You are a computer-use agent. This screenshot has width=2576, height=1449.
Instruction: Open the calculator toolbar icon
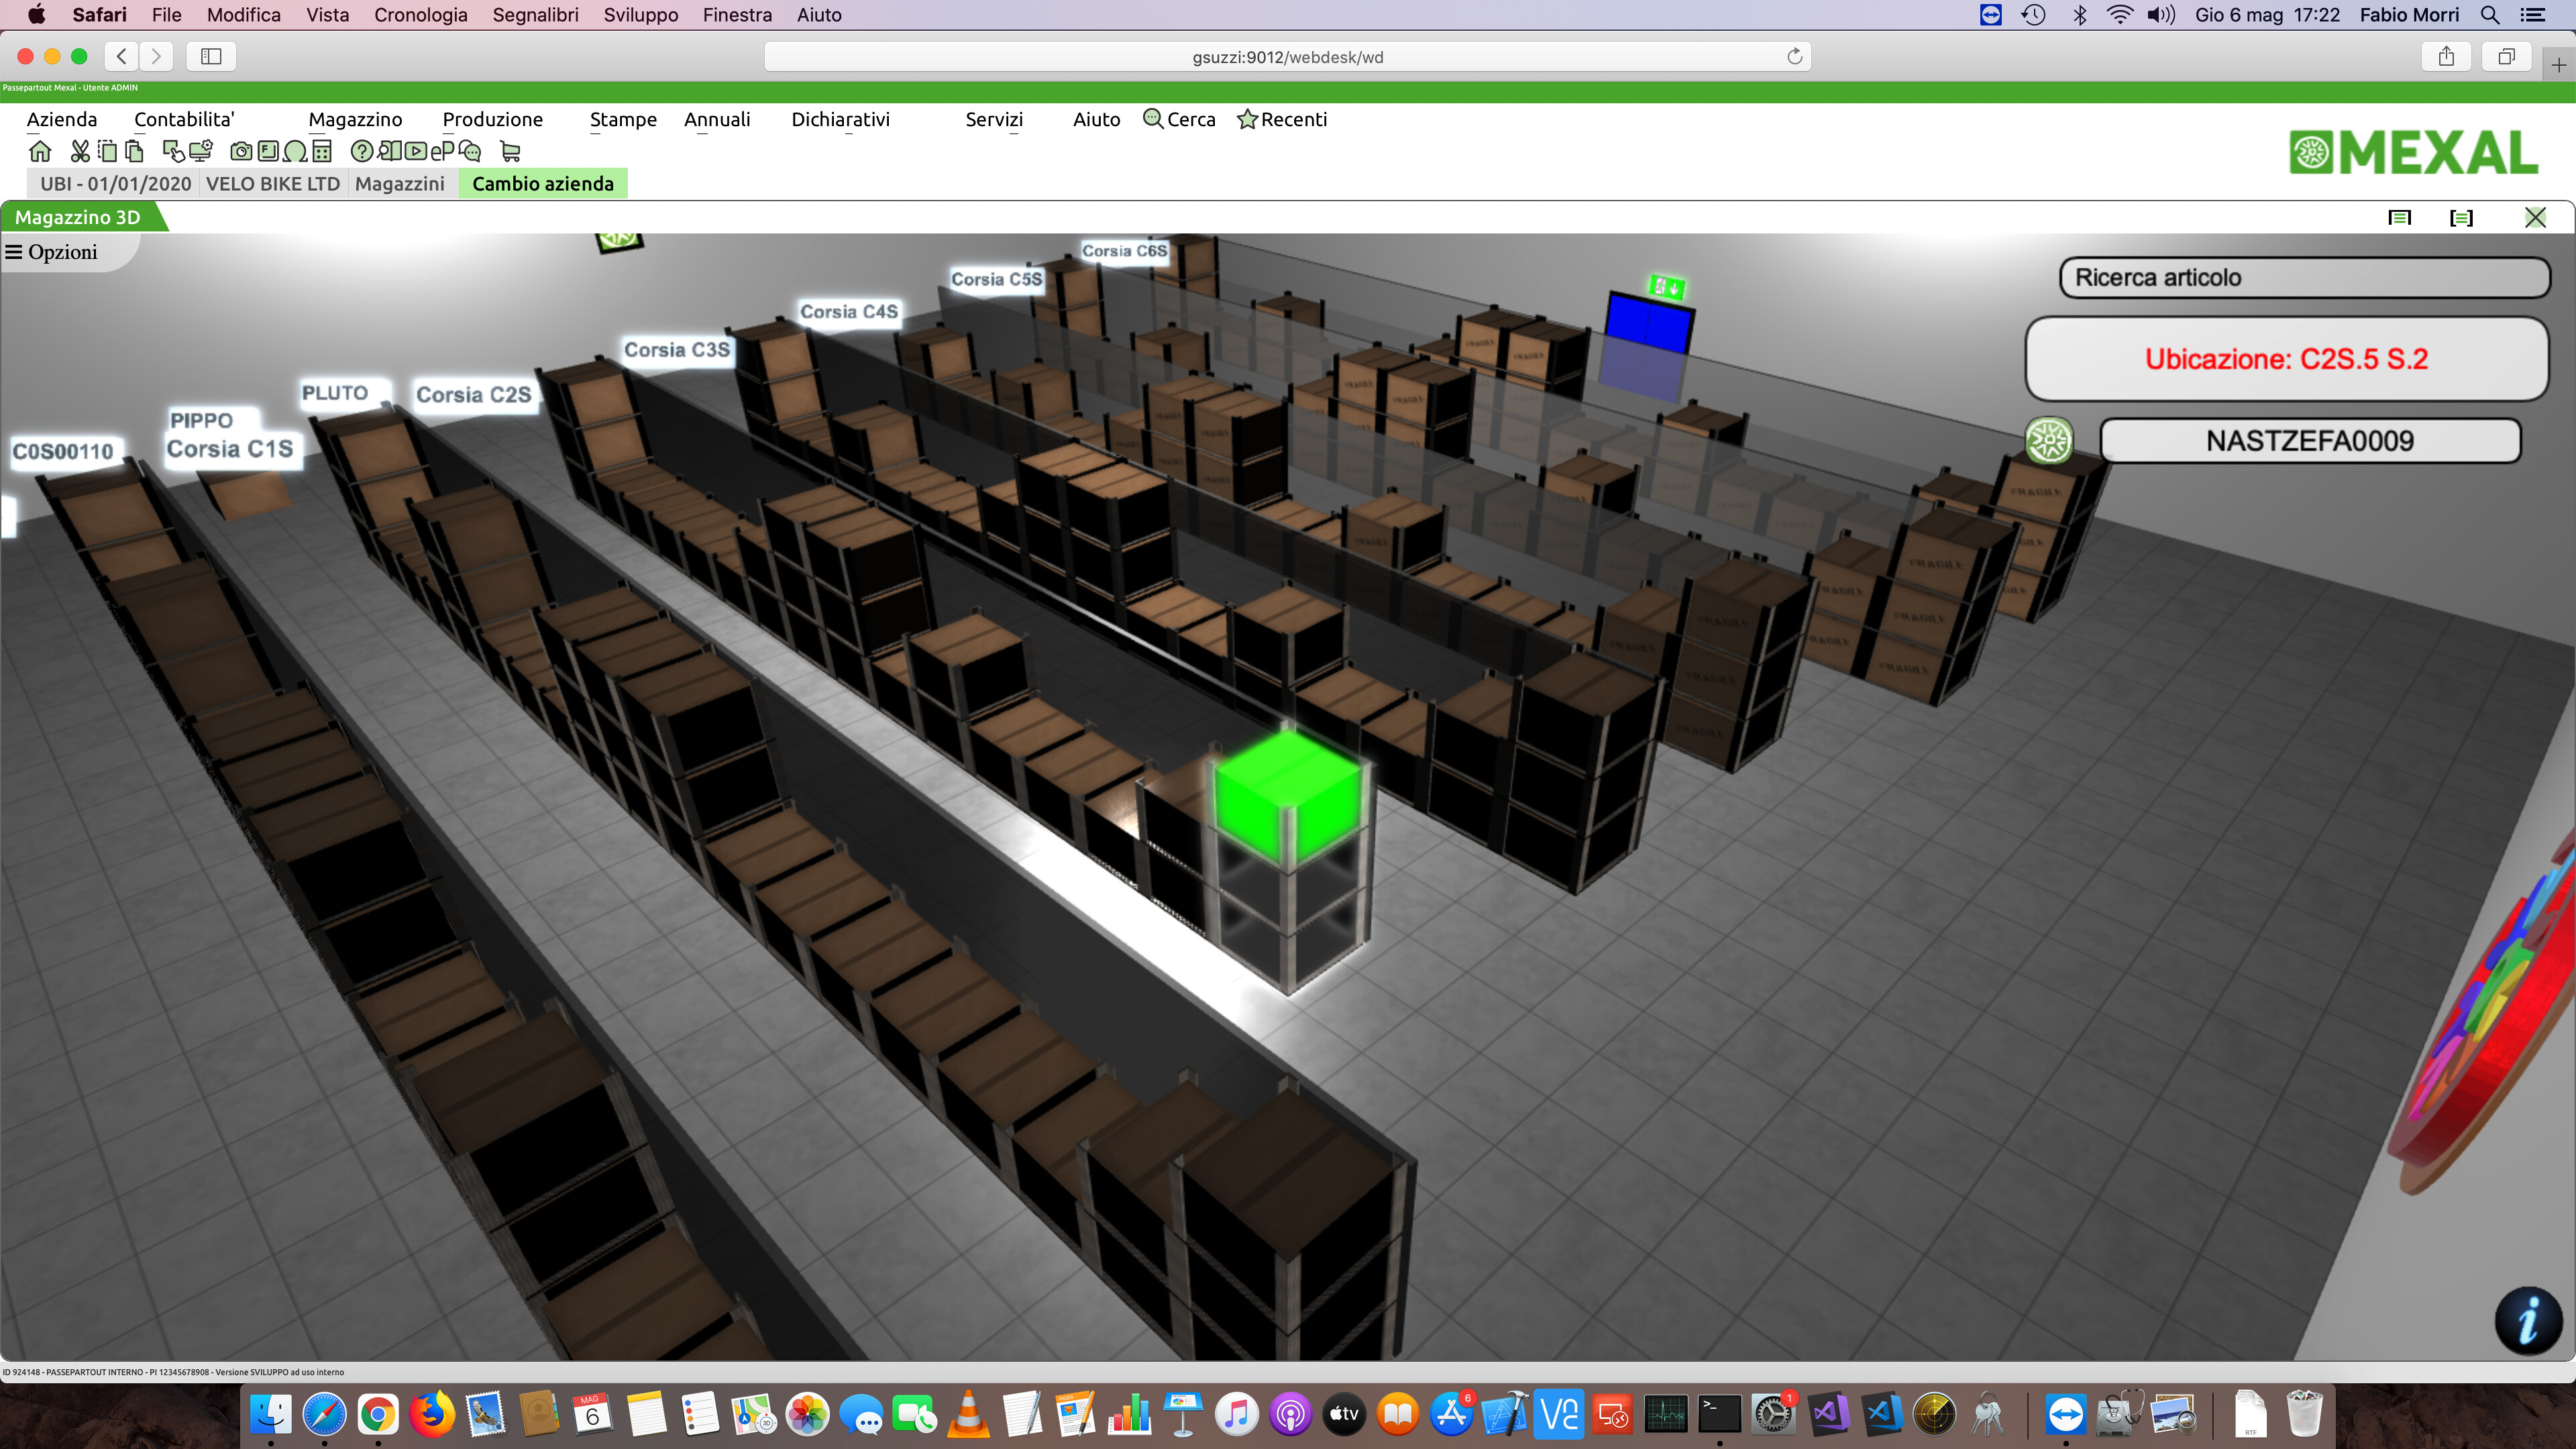pyautogui.click(x=322, y=152)
